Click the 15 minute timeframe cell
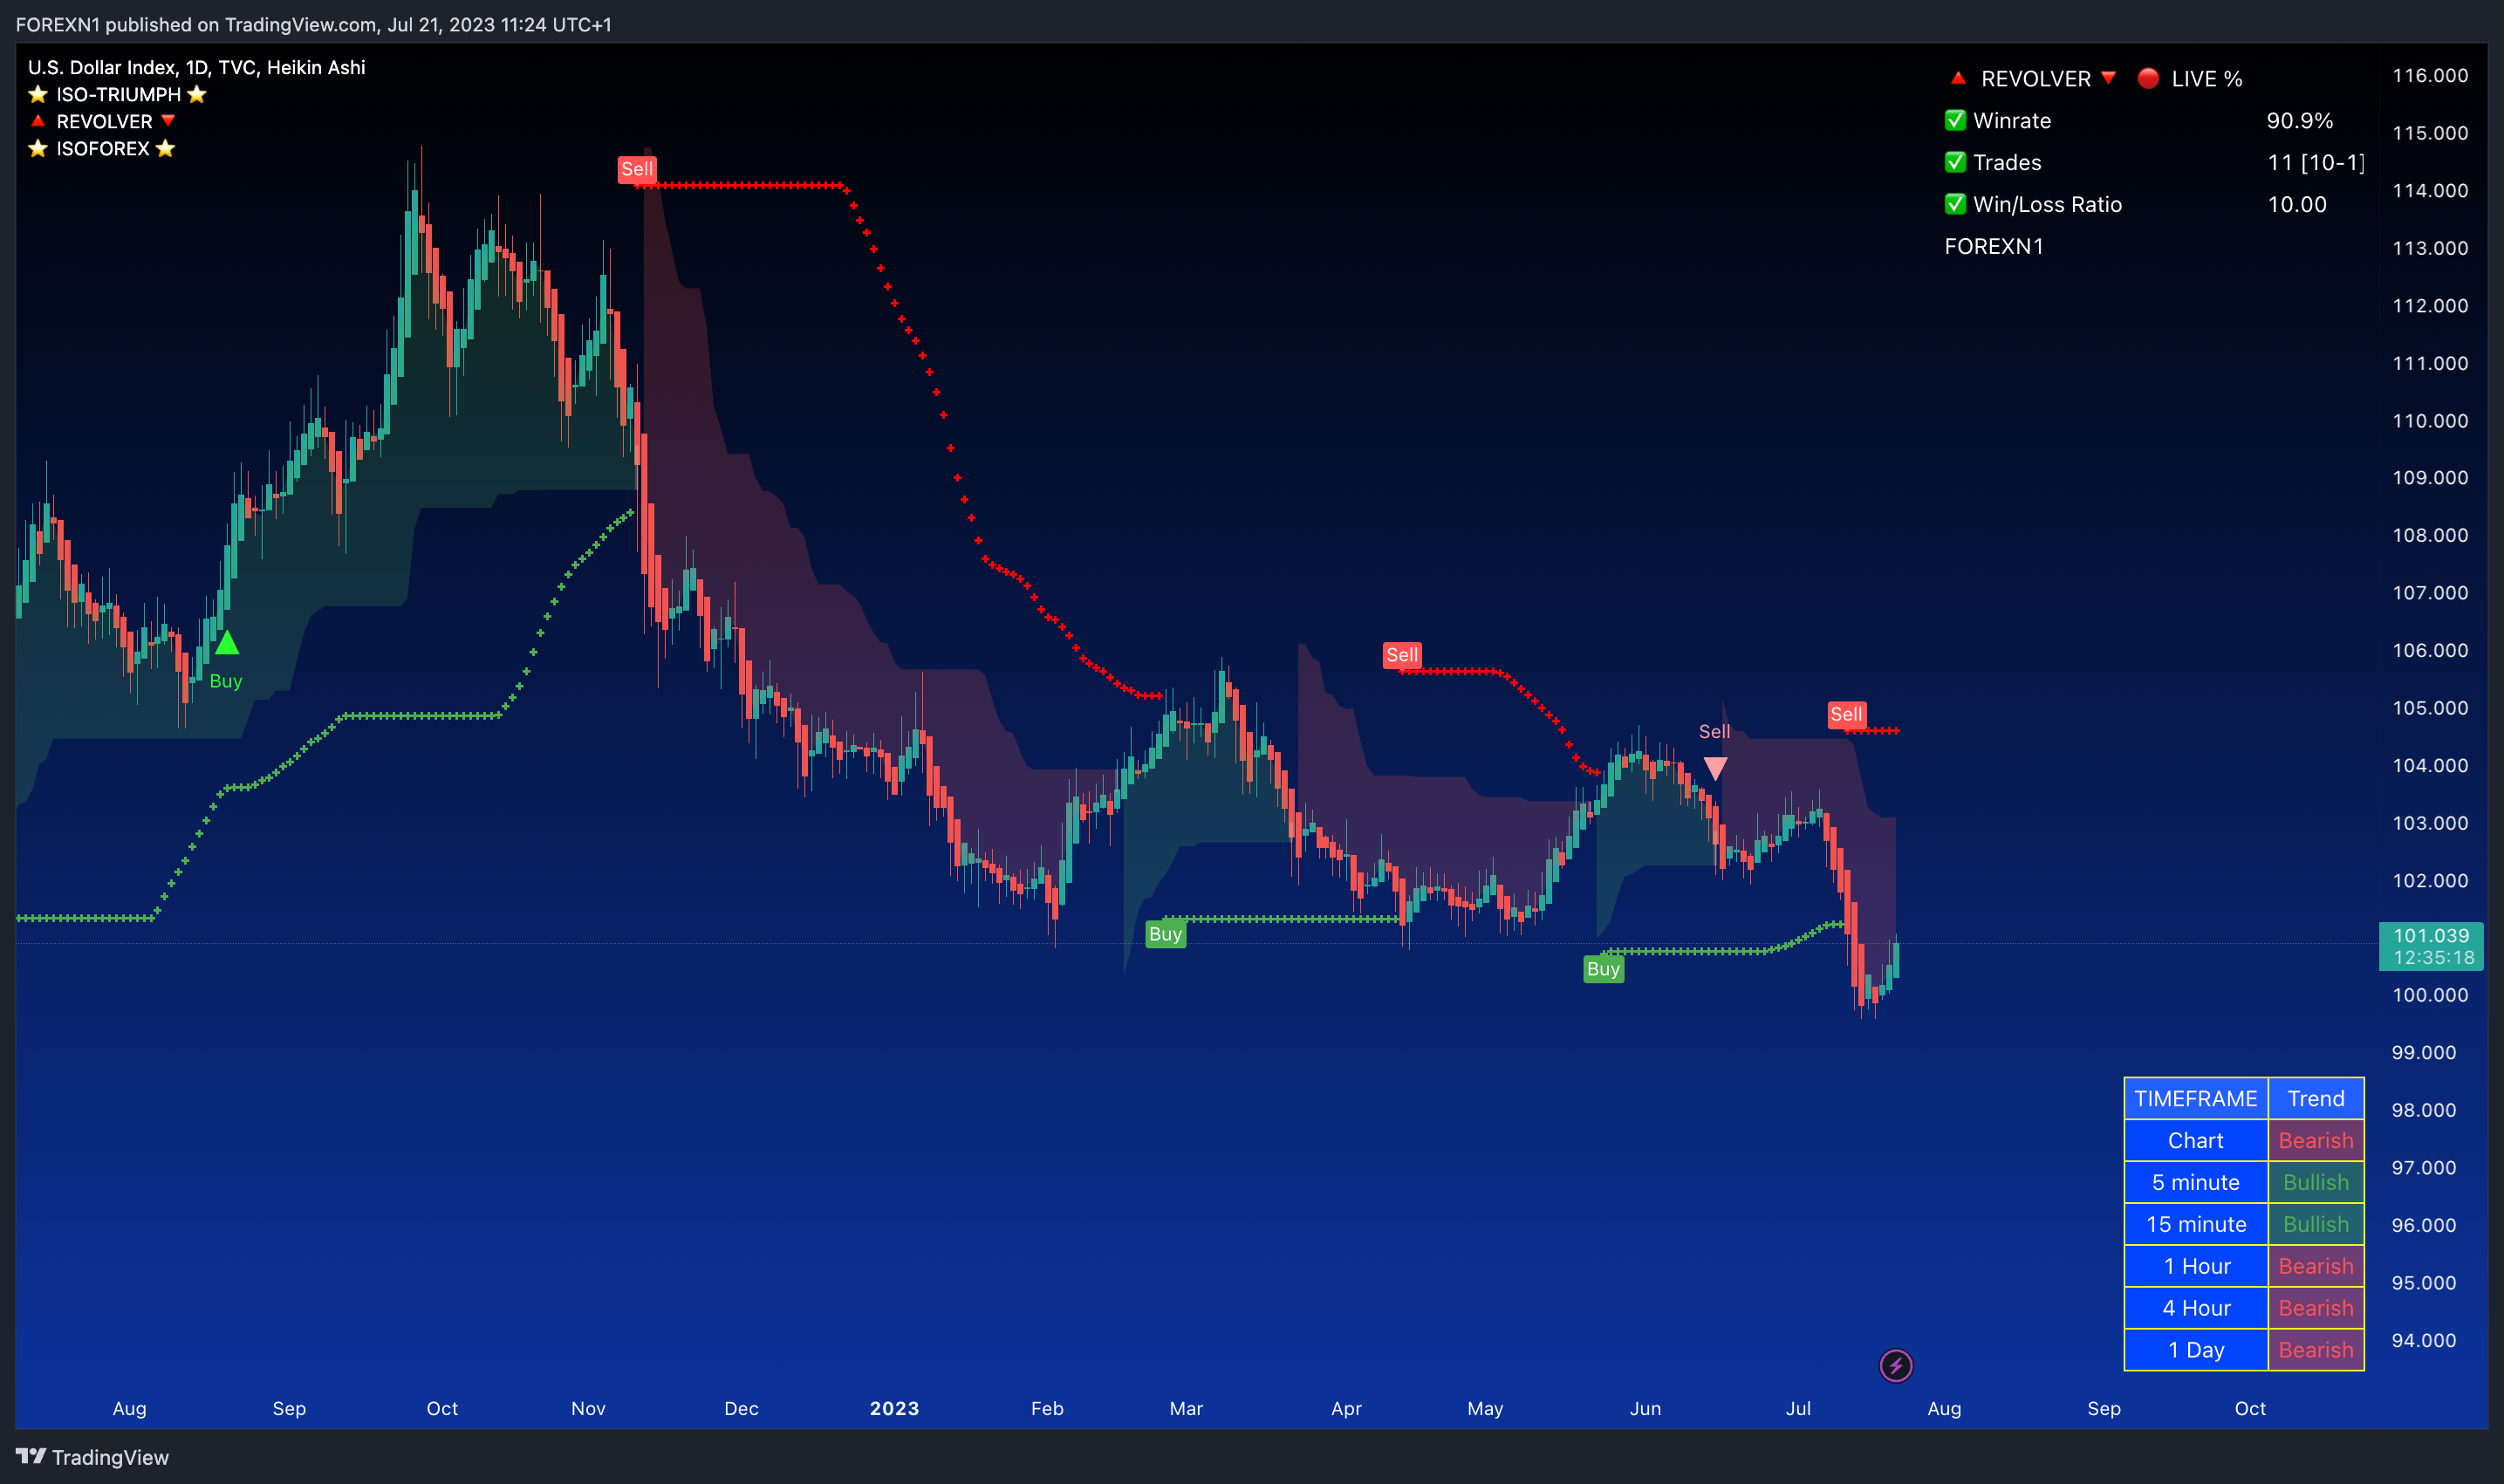The width and height of the screenshot is (2504, 1484). (2195, 1224)
